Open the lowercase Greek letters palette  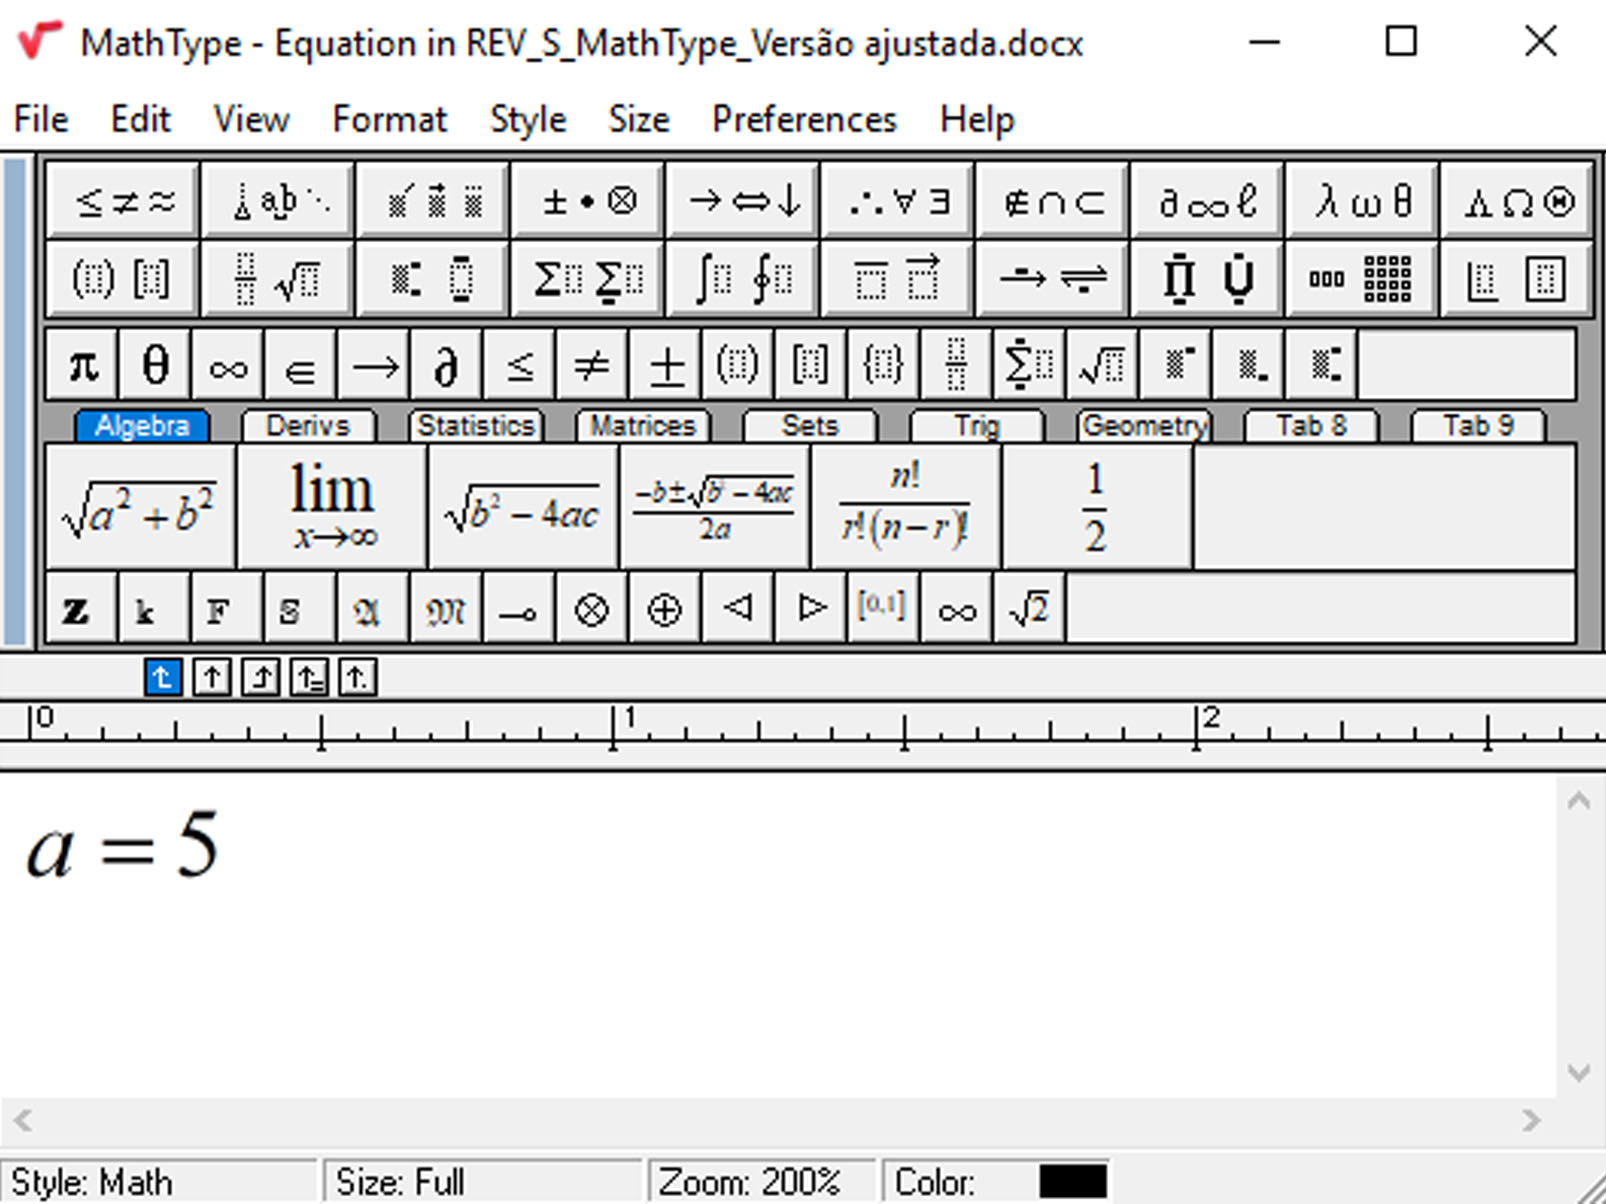coord(1363,201)
